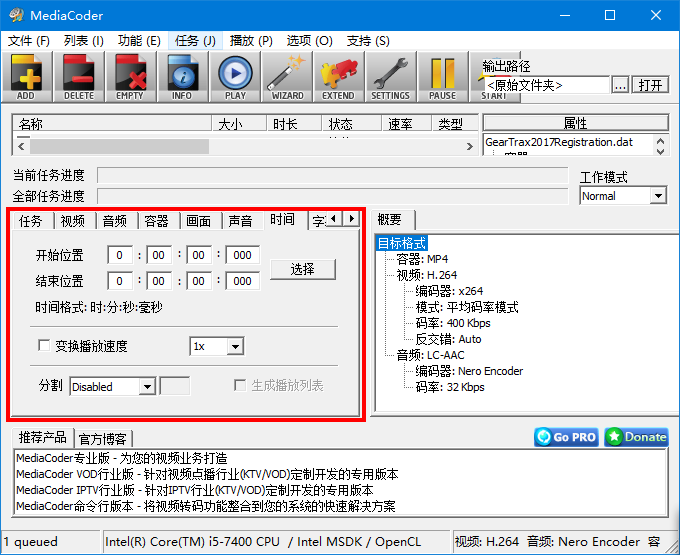Image resolution: width=680 pixels, height=555 pixels.
Task: Click file list scrollbar right arrow
Action: tap(470, 147)
